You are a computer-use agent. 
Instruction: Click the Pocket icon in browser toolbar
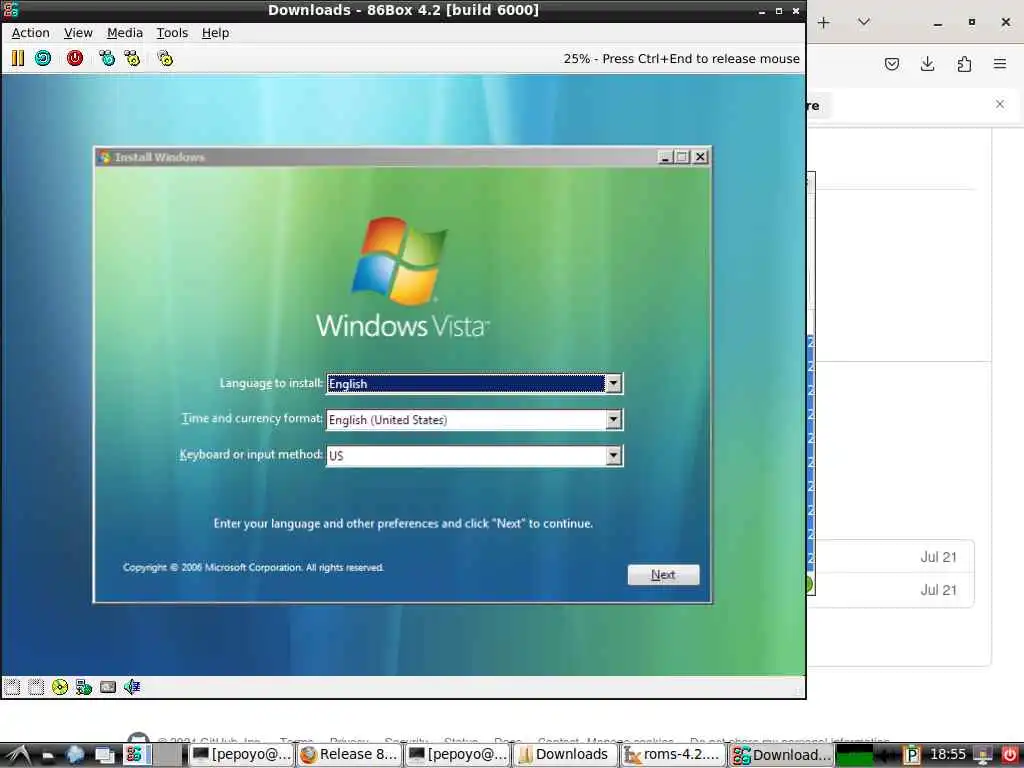(892, 63)
